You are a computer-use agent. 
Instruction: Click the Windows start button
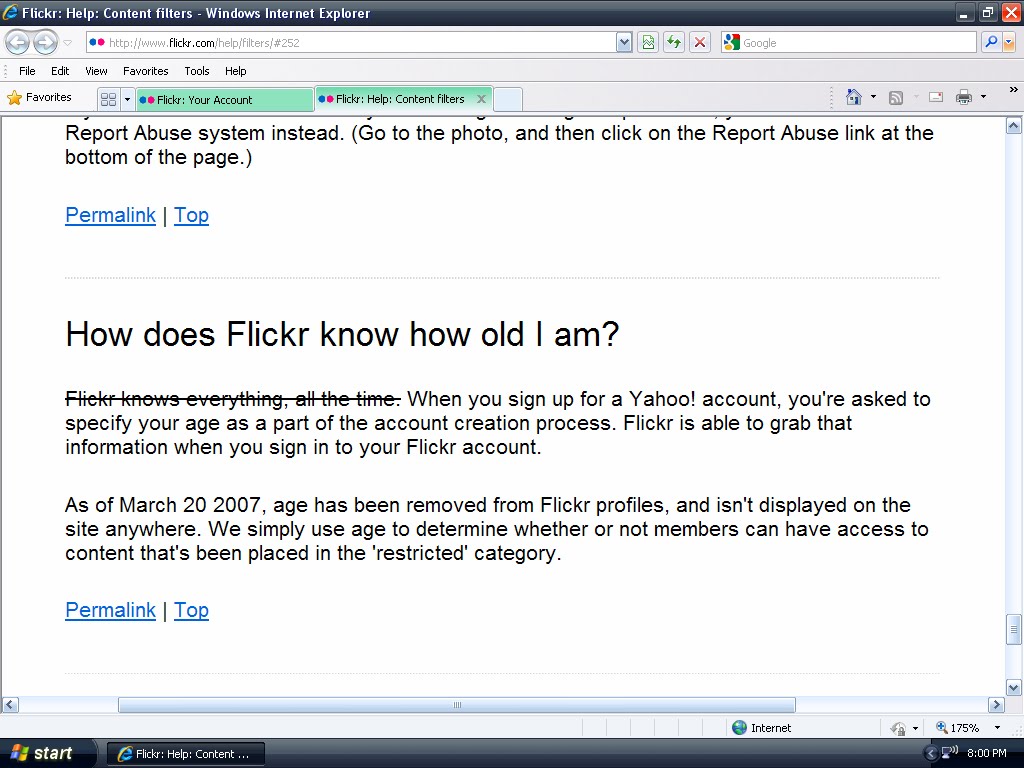(47, 754)
